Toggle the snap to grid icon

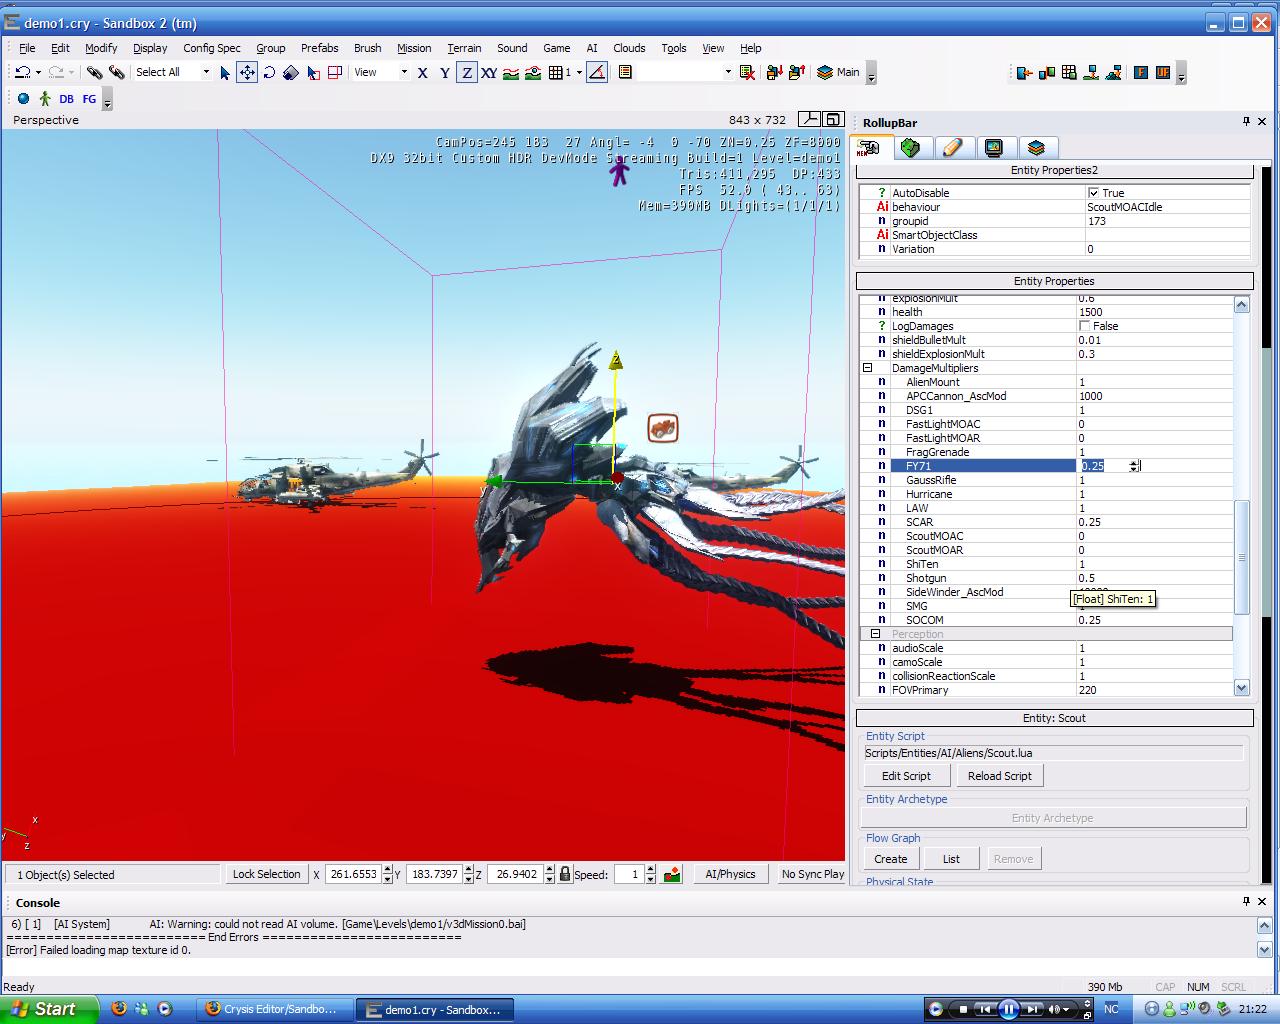[556, 72]
